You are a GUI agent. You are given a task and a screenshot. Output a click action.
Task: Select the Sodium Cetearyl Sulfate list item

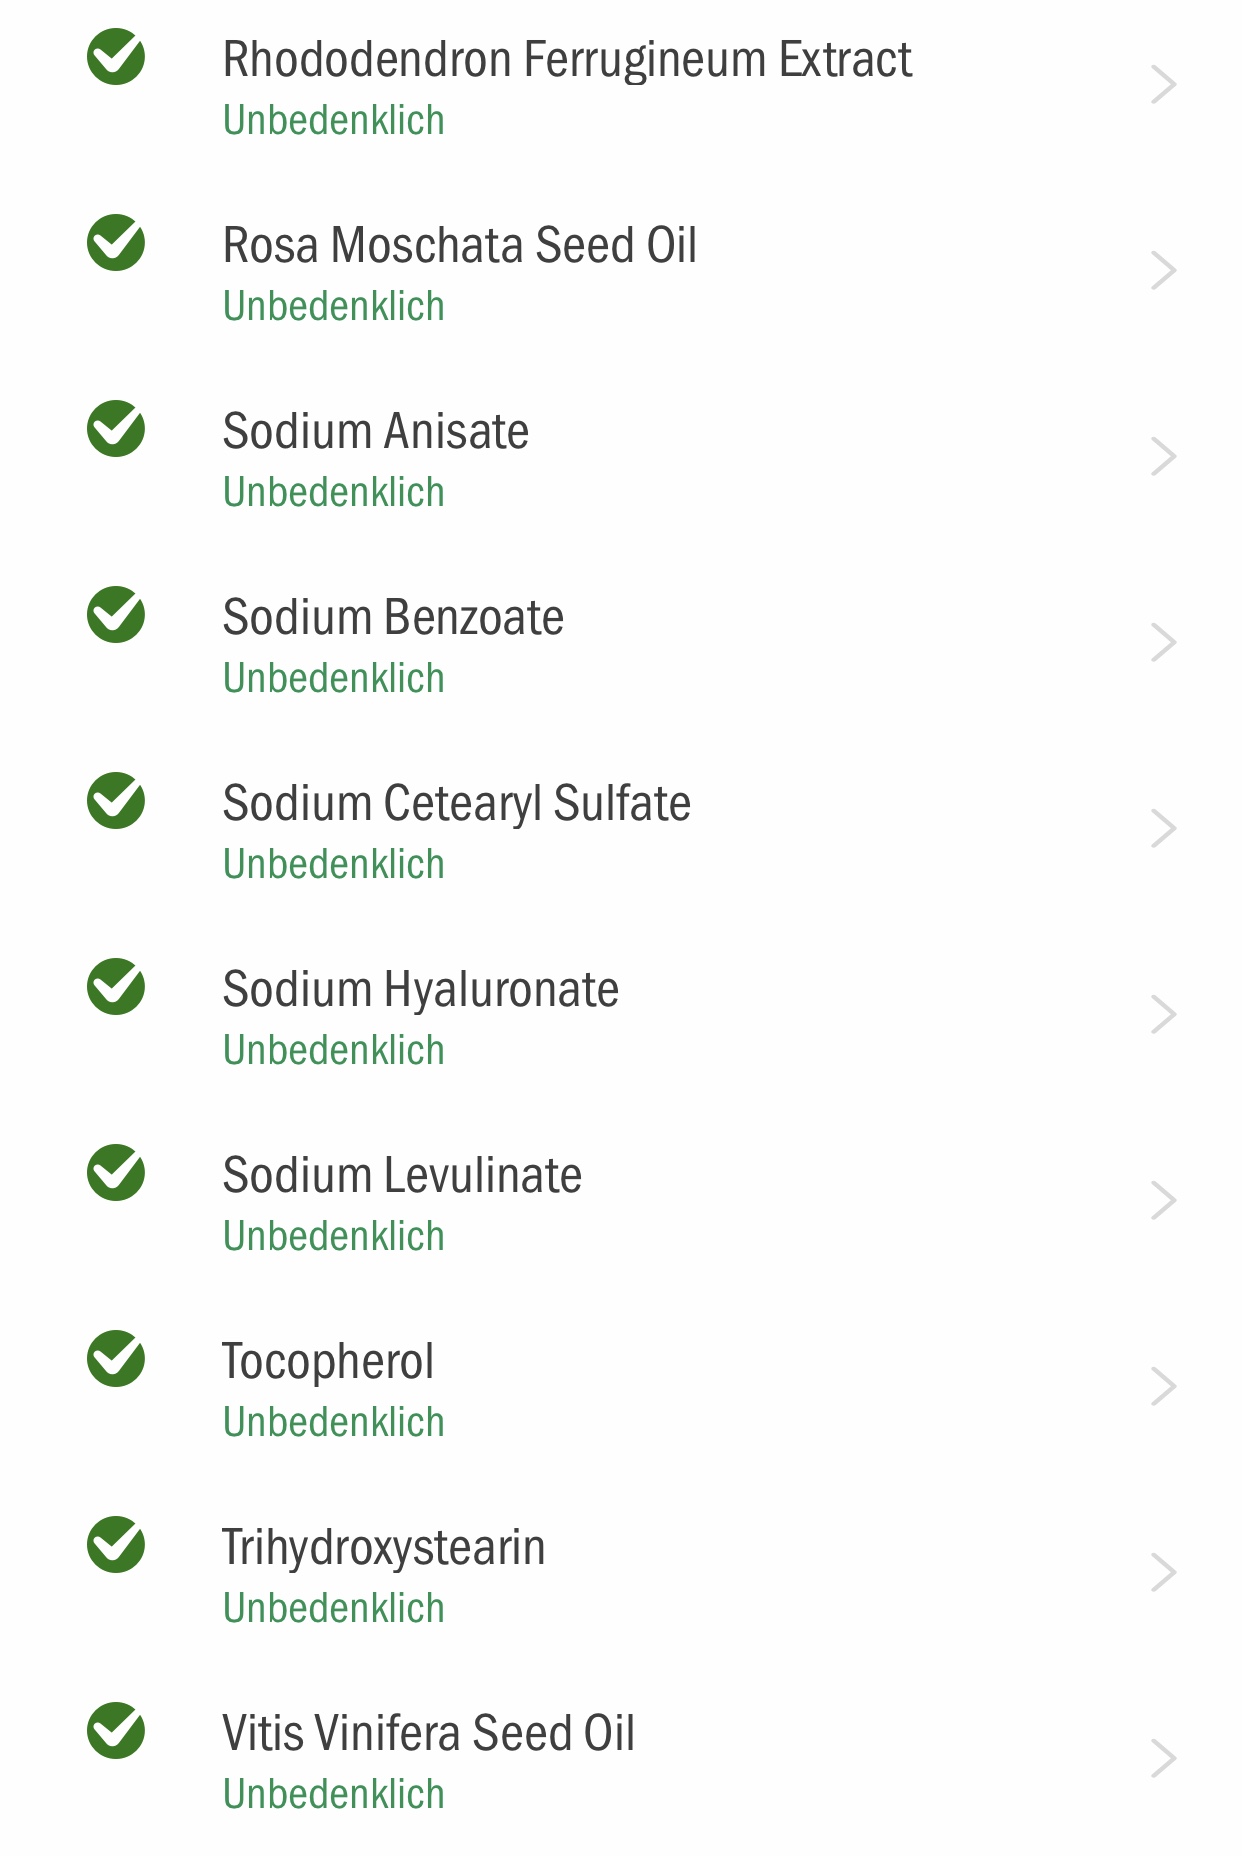(x=621, y=829)
